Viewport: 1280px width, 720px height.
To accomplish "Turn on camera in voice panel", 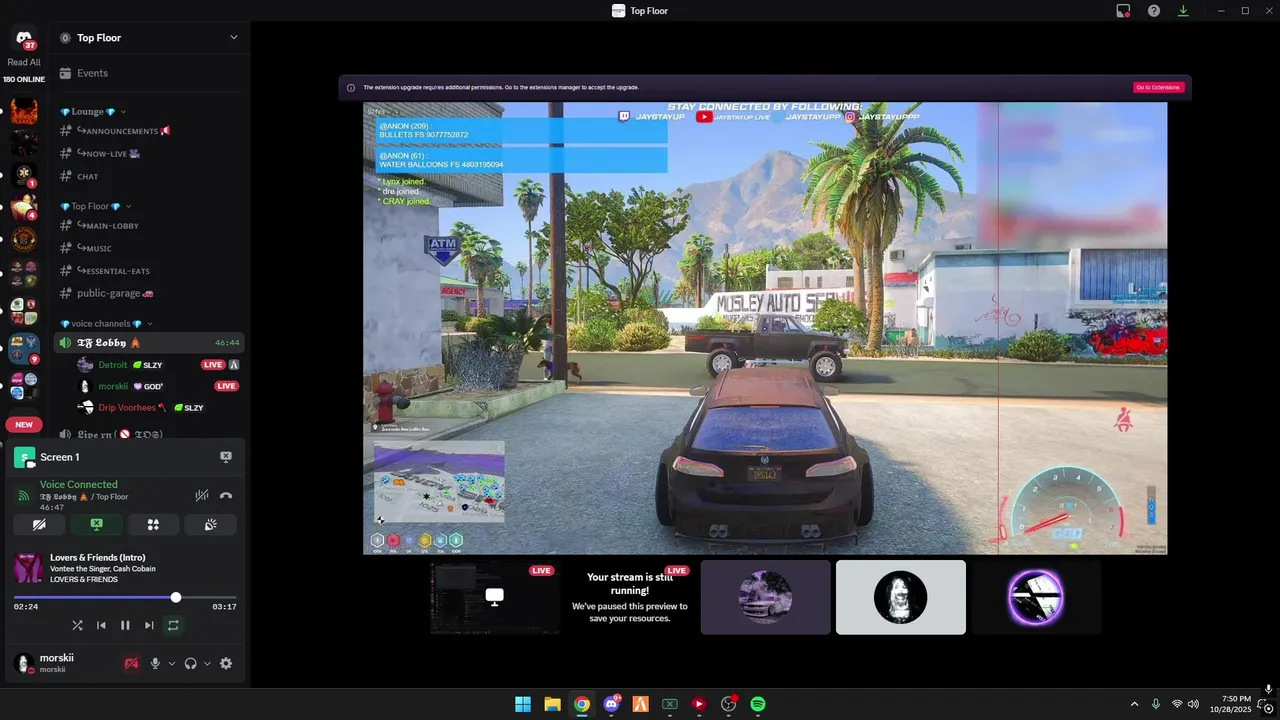I will tap(39, 524).
